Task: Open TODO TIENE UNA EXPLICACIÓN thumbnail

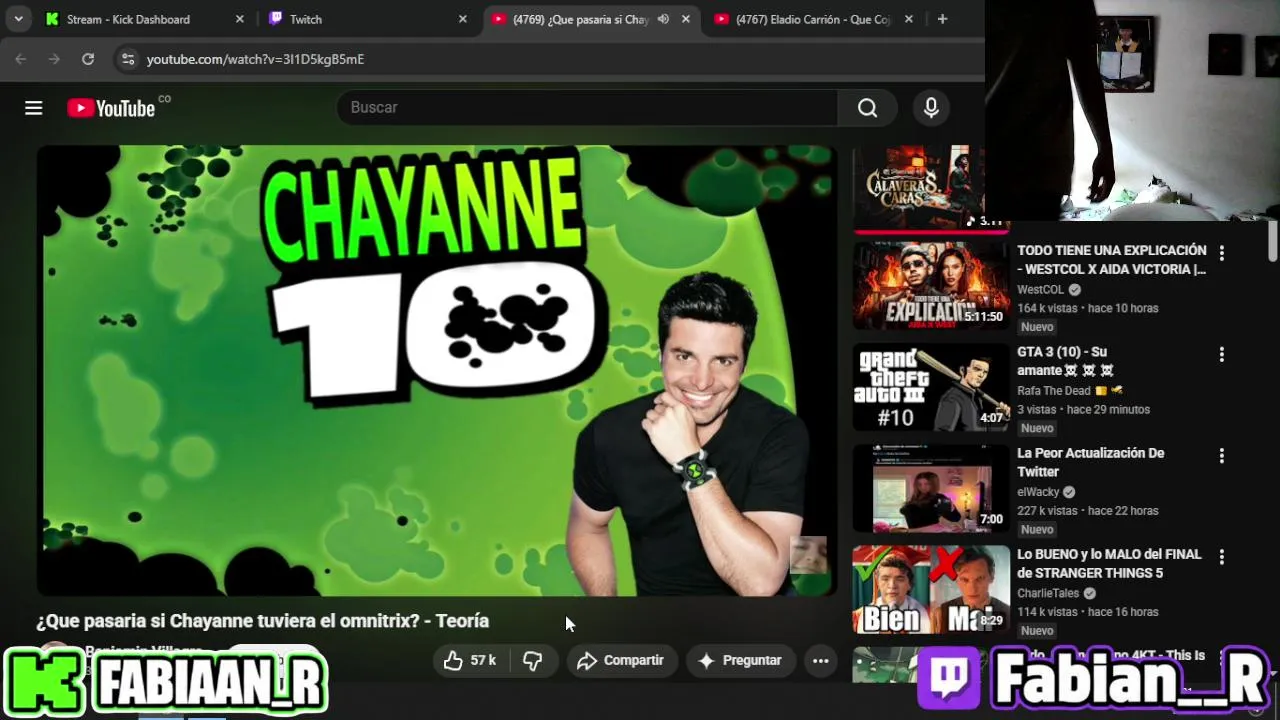Action: point(931,286)
